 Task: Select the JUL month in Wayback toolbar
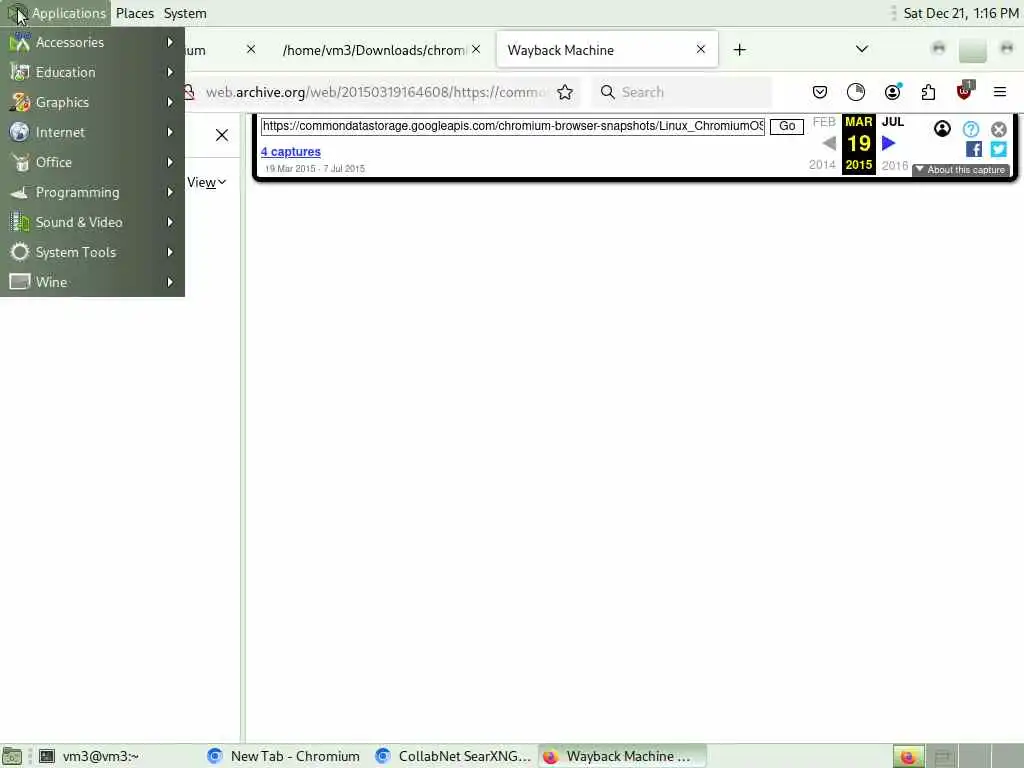pyautogui.click(x=893, y=121)
